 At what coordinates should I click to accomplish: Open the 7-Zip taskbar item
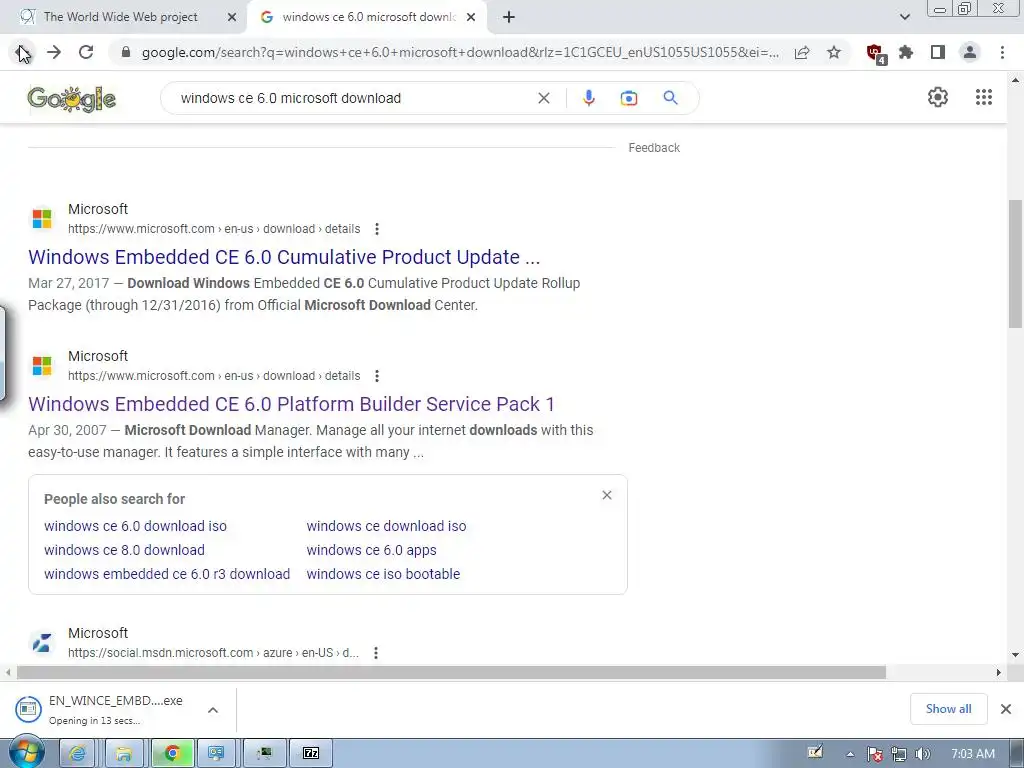(312, 754)
